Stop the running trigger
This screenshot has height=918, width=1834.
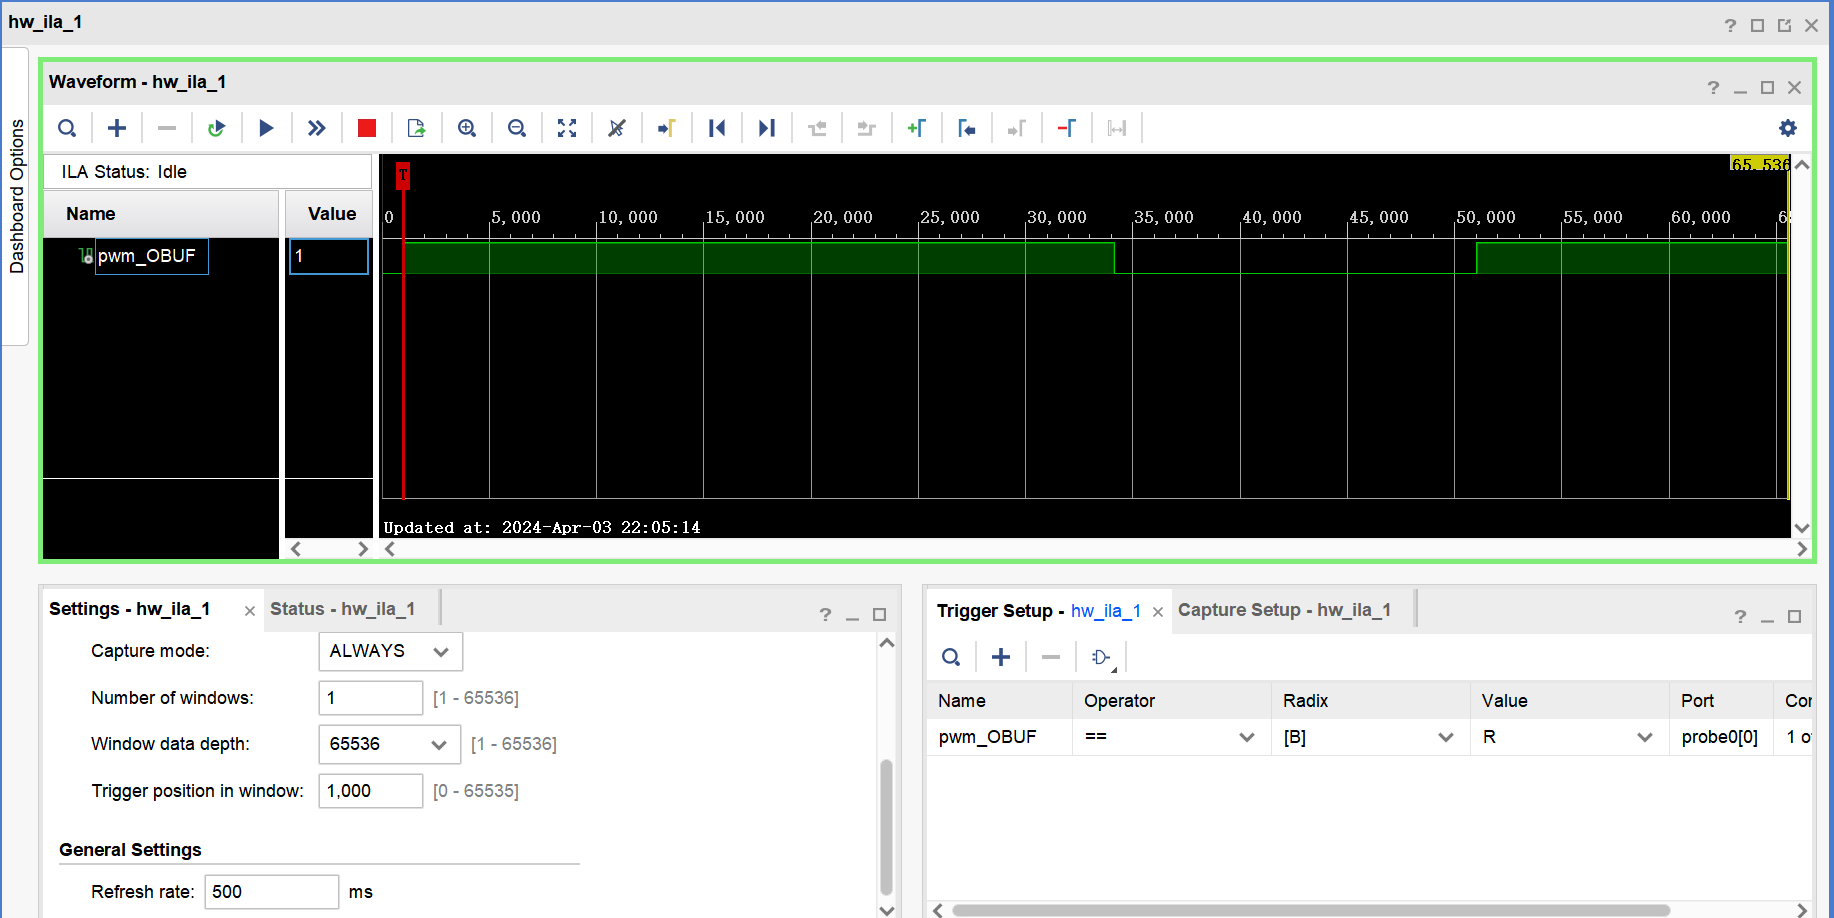[366, 127]
